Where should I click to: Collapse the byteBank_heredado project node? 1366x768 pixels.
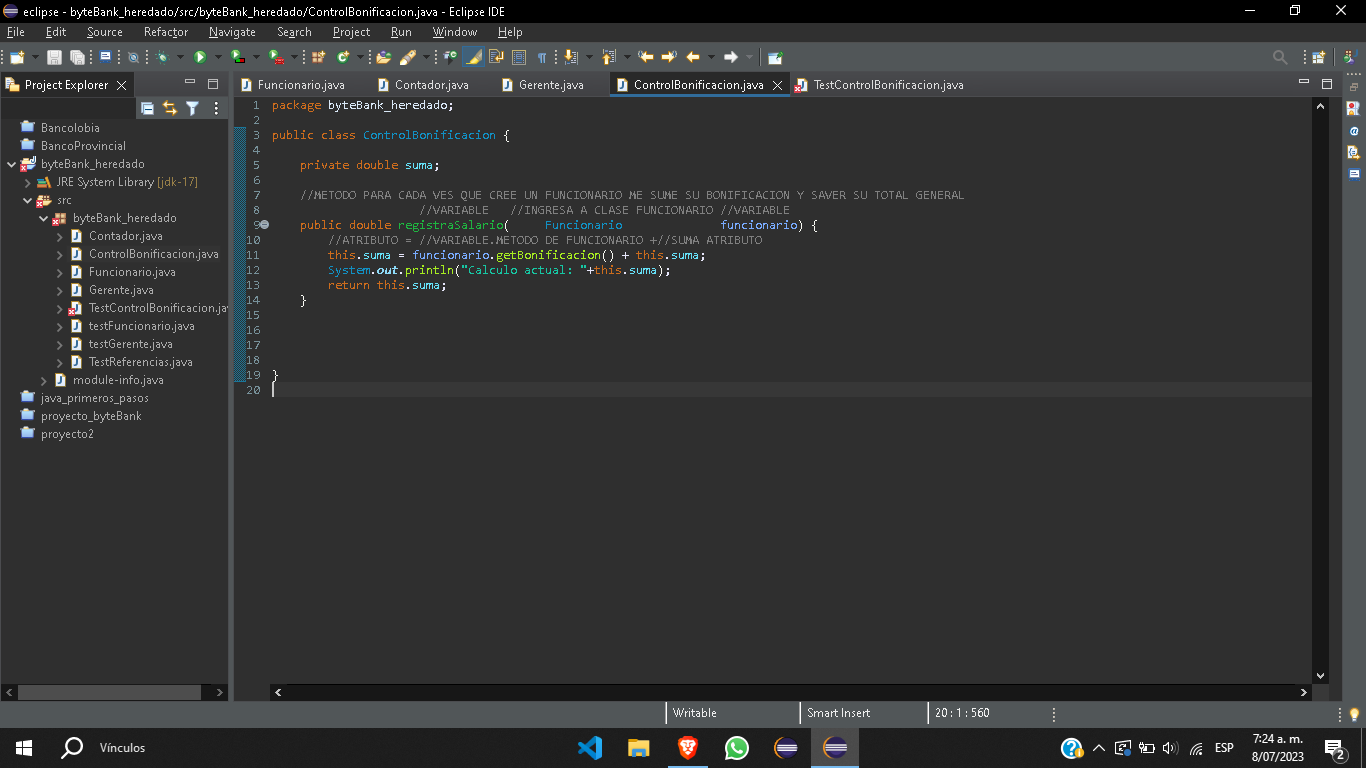(12, 164)
